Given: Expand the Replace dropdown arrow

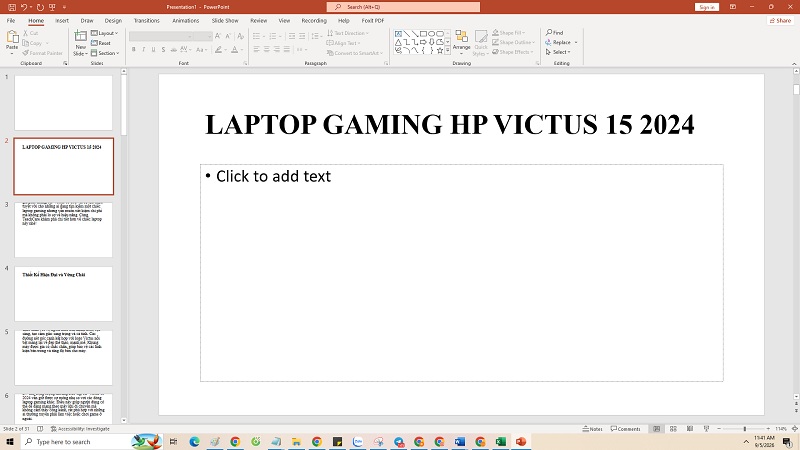Looking at the screenshot, I should point(576,42).
